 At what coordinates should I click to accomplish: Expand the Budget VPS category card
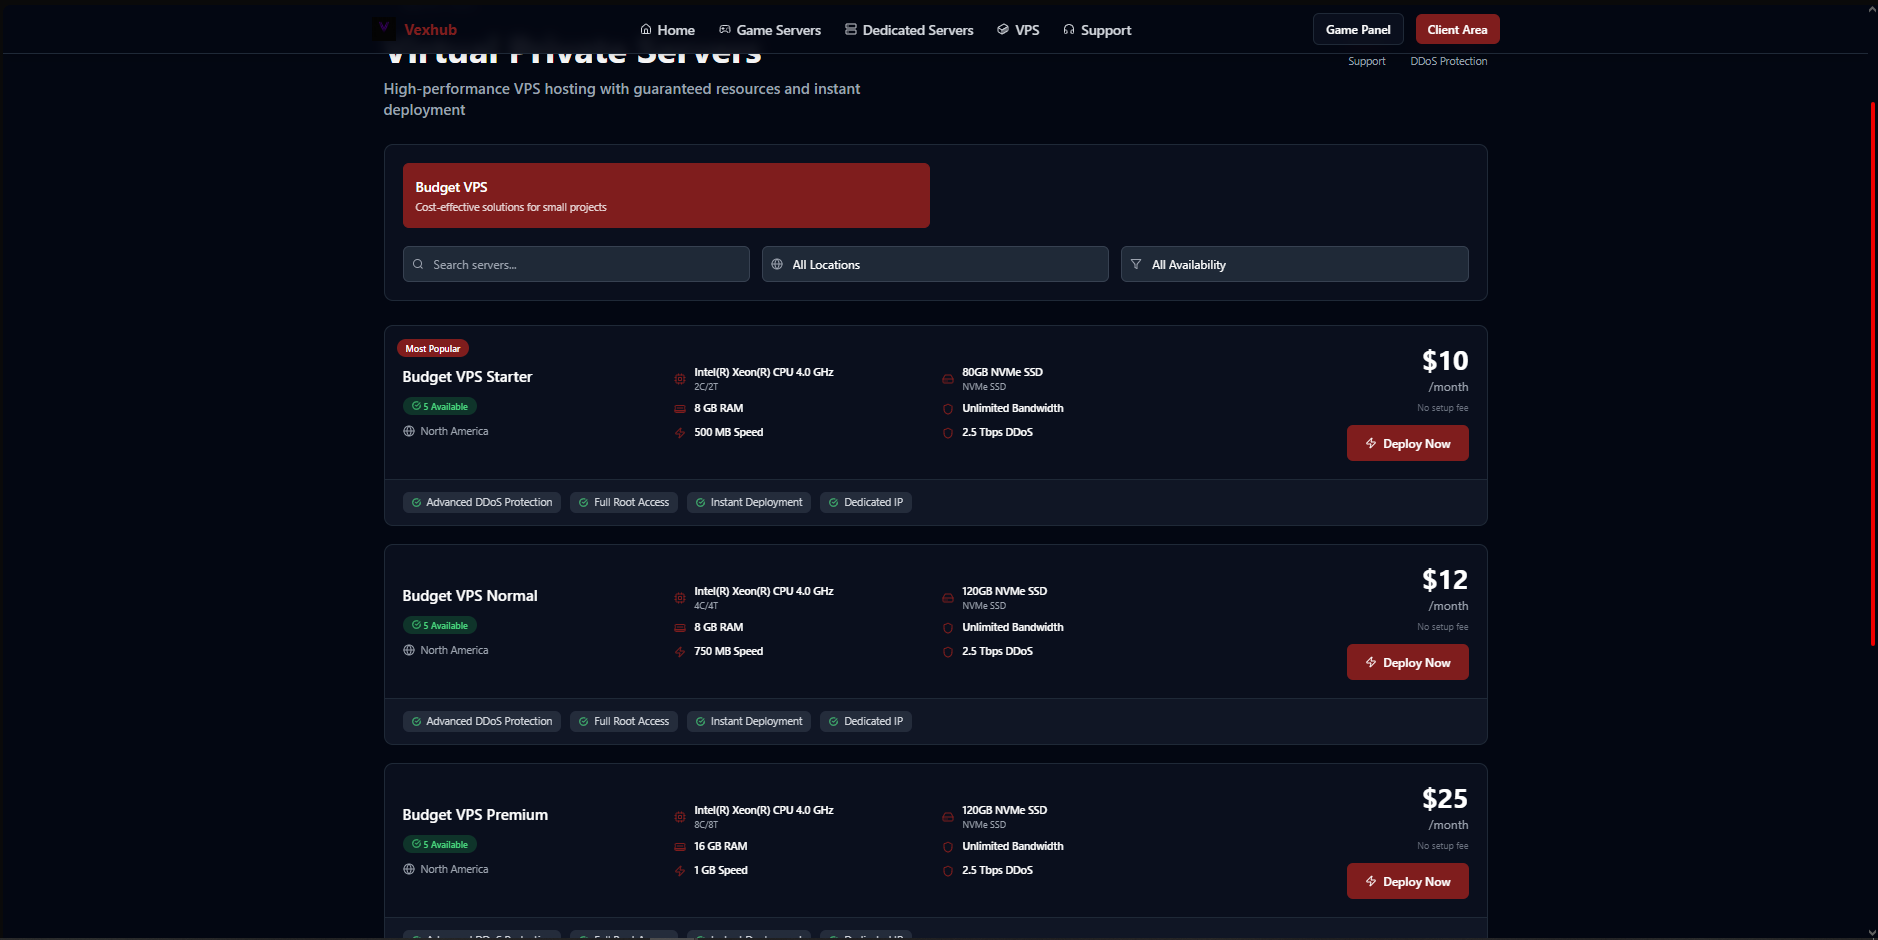click(665, 195)
